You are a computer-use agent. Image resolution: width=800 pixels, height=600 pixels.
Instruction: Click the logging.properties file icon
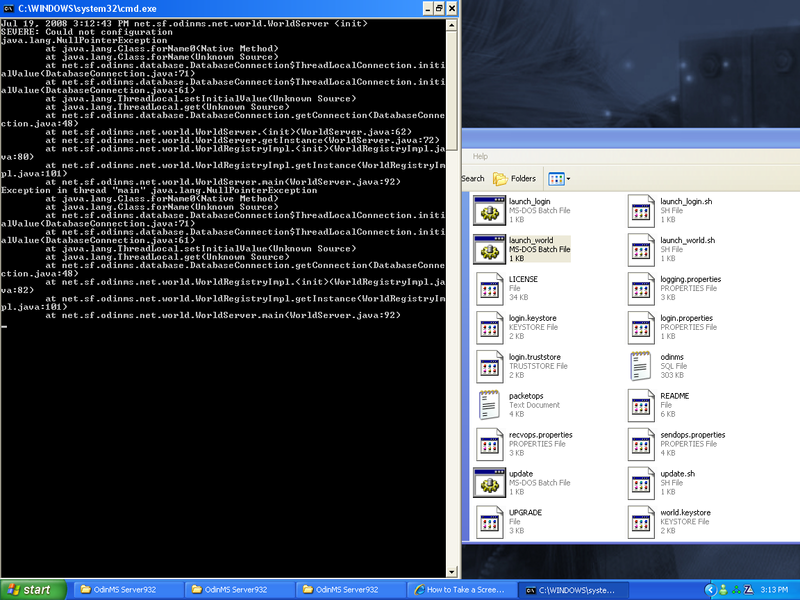642,290
